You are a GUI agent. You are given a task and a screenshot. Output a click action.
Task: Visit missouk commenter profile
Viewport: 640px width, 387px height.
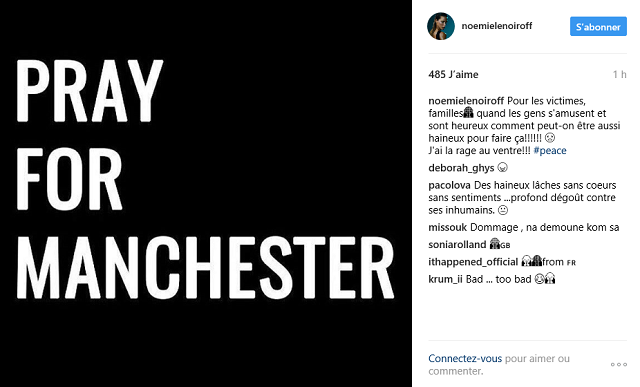447,227
